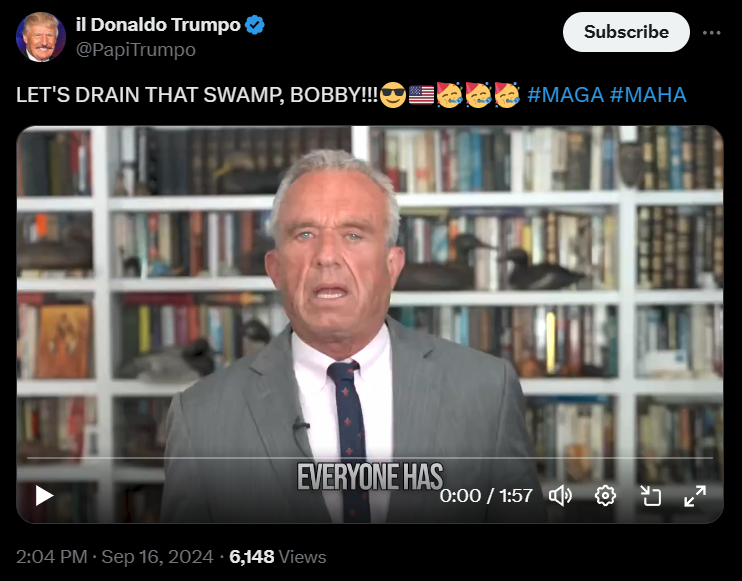Open the three-dot more options menu
Image resolution: width=742 pixels, height=581 pixels.
tap(711, 33)
